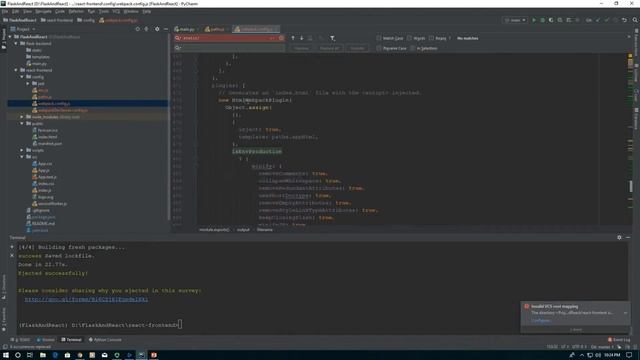
Task: Click the Debug bug icon in toolbar
Action: [x=542, y=20]
